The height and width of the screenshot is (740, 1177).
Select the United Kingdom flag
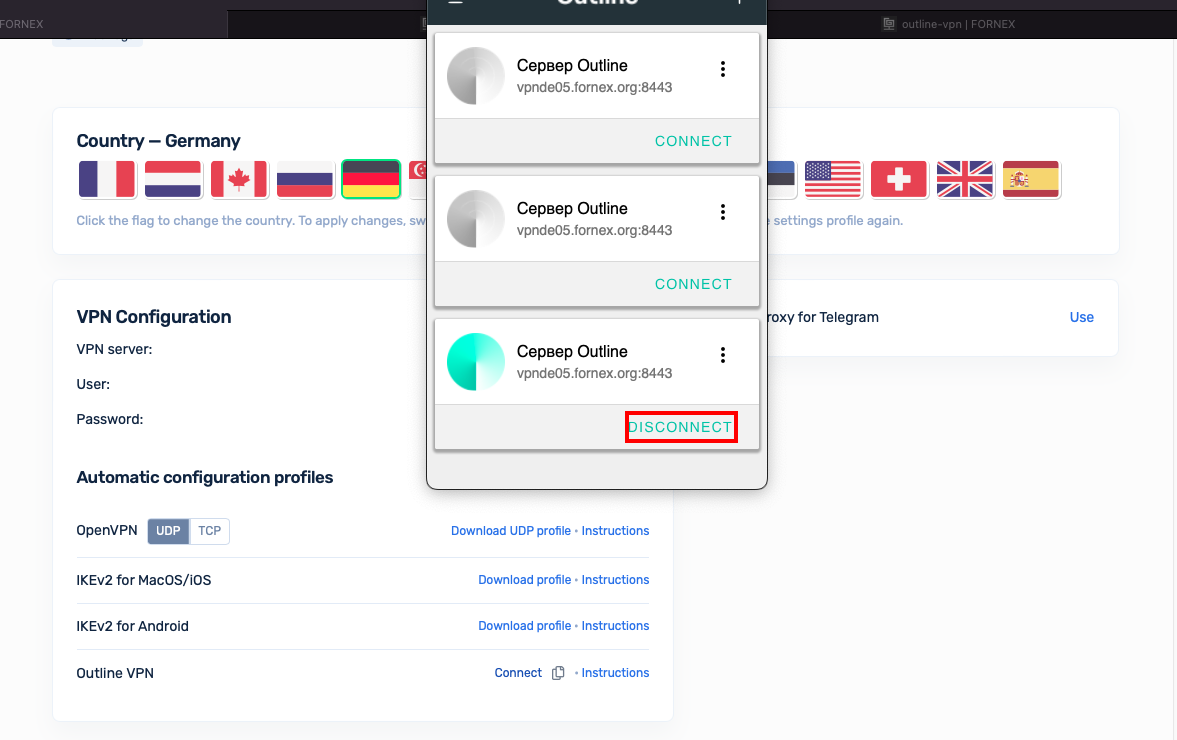coord(965,179)
